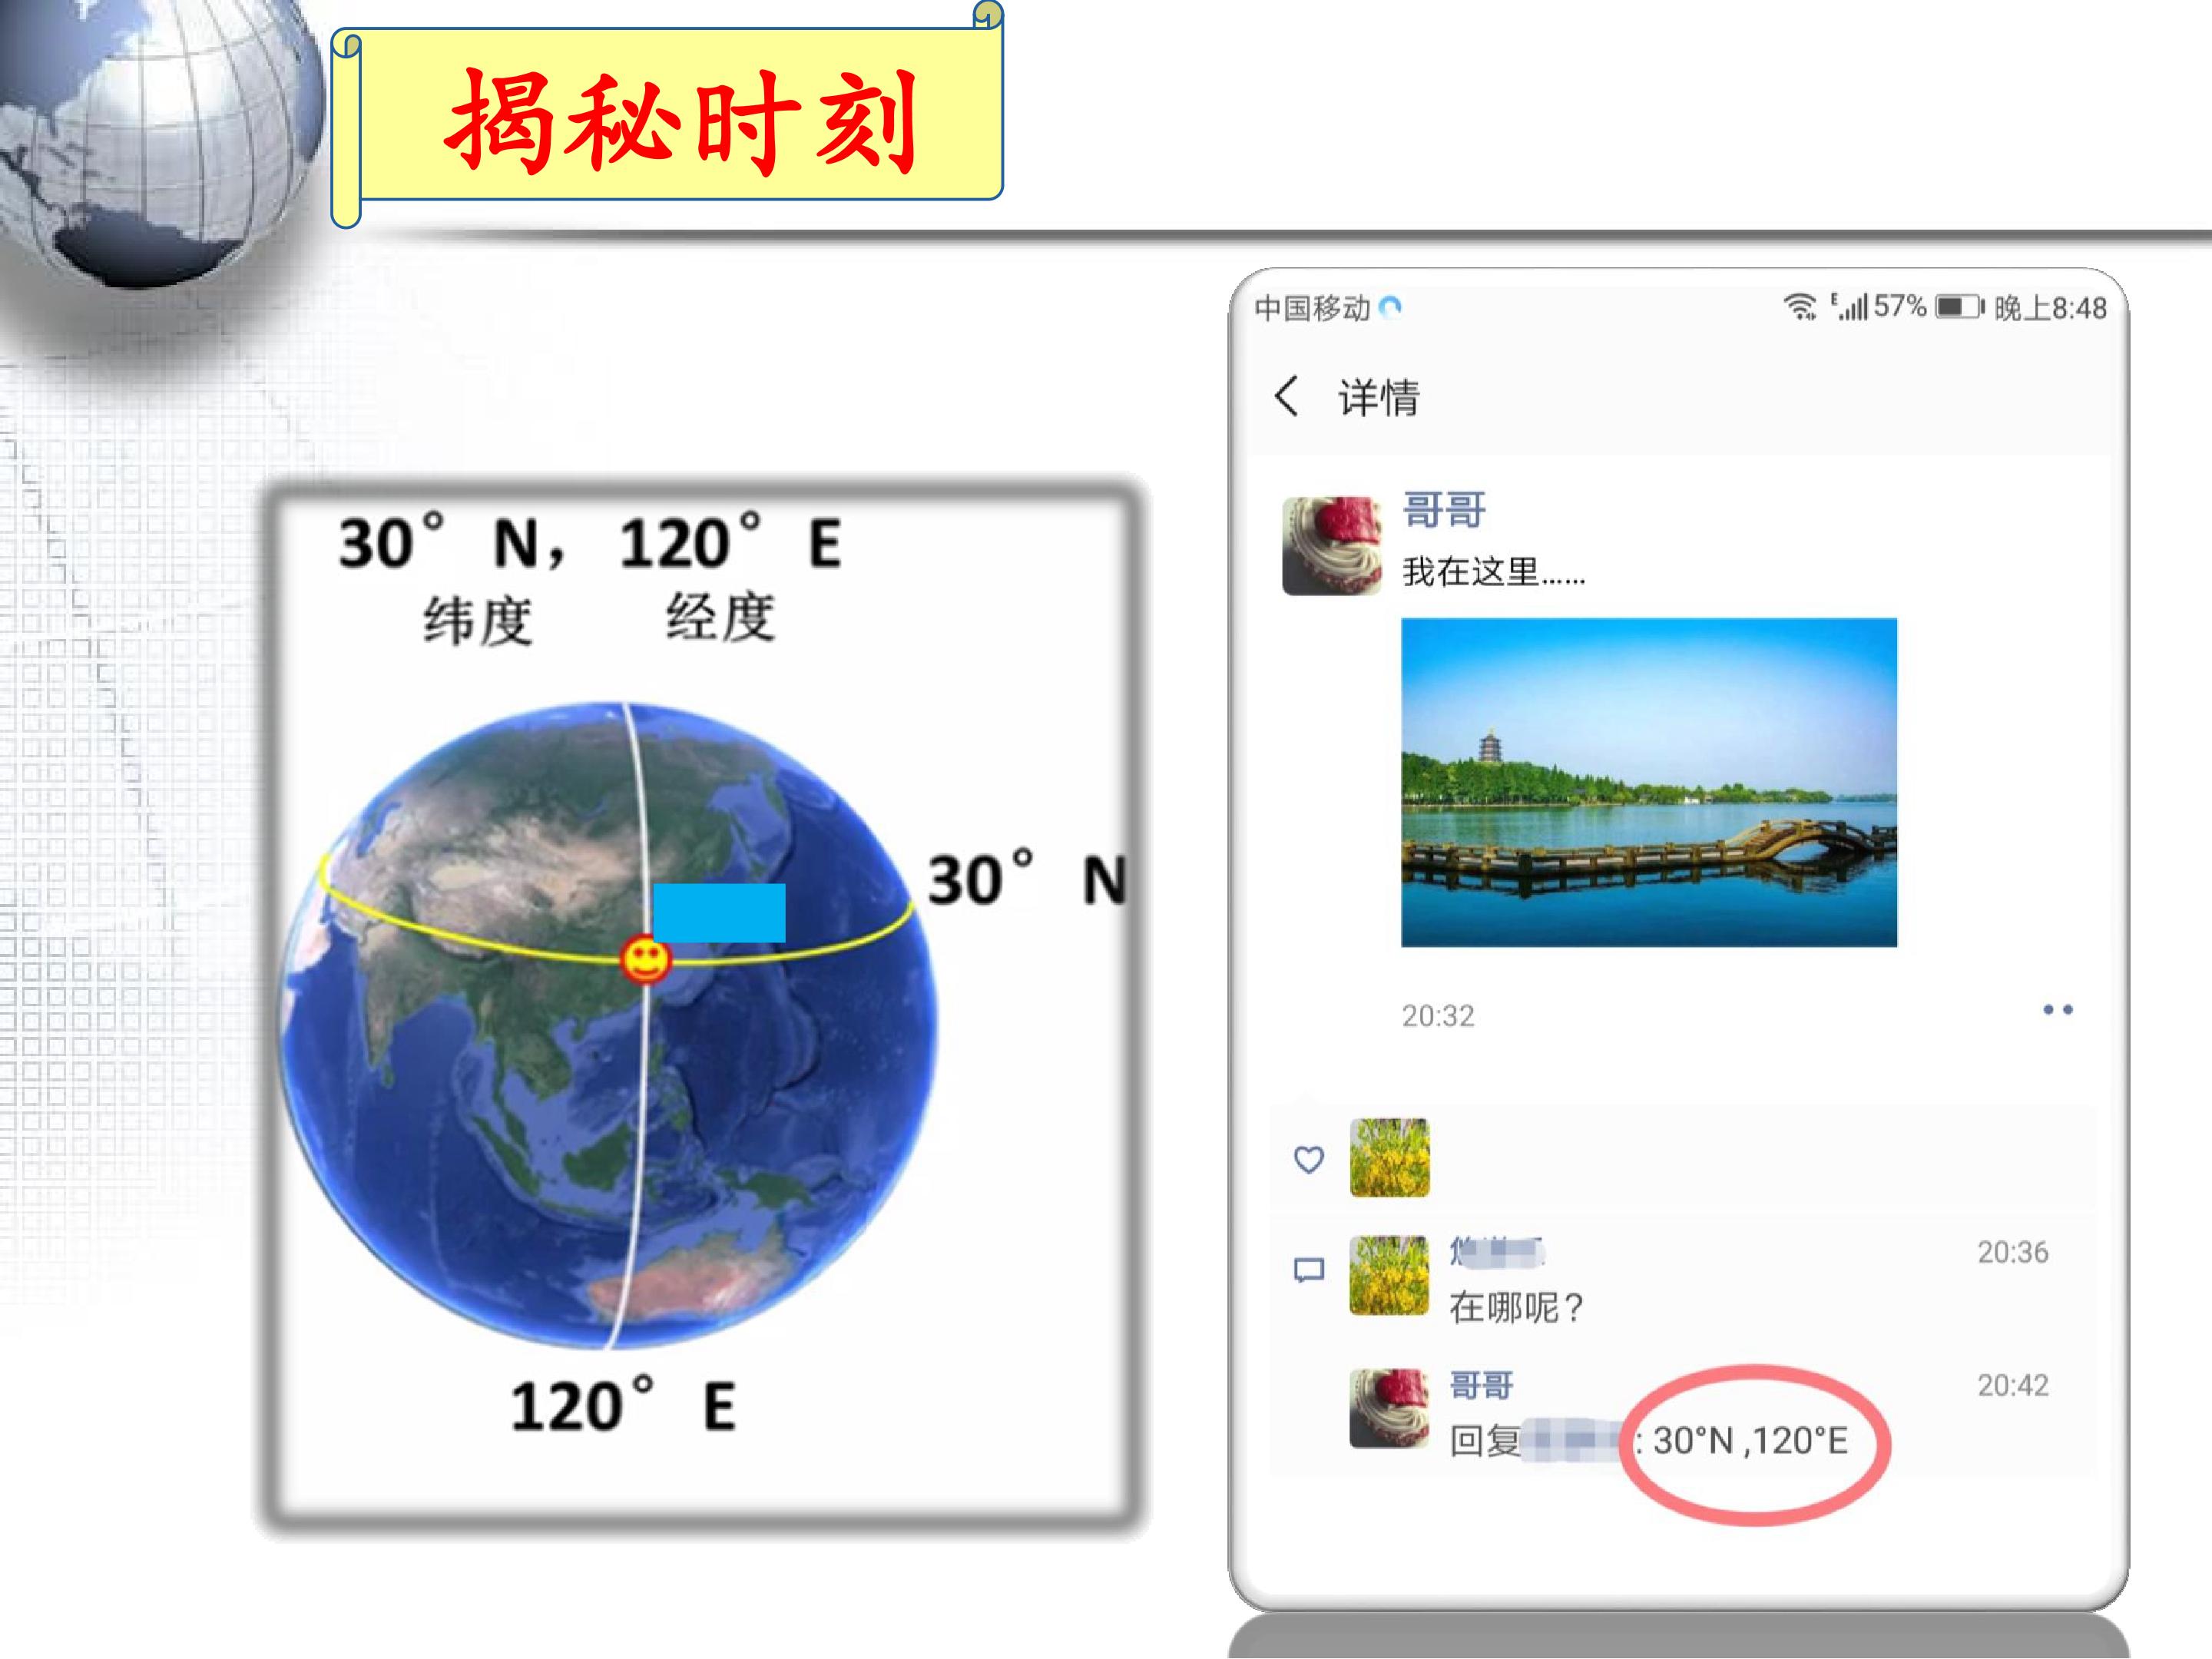Image resolution: width=2212 pixels, height=1659 pixels.
Task: Tap the circled 30°N ,120°E reply
Action: (x=1750, y=1441)
